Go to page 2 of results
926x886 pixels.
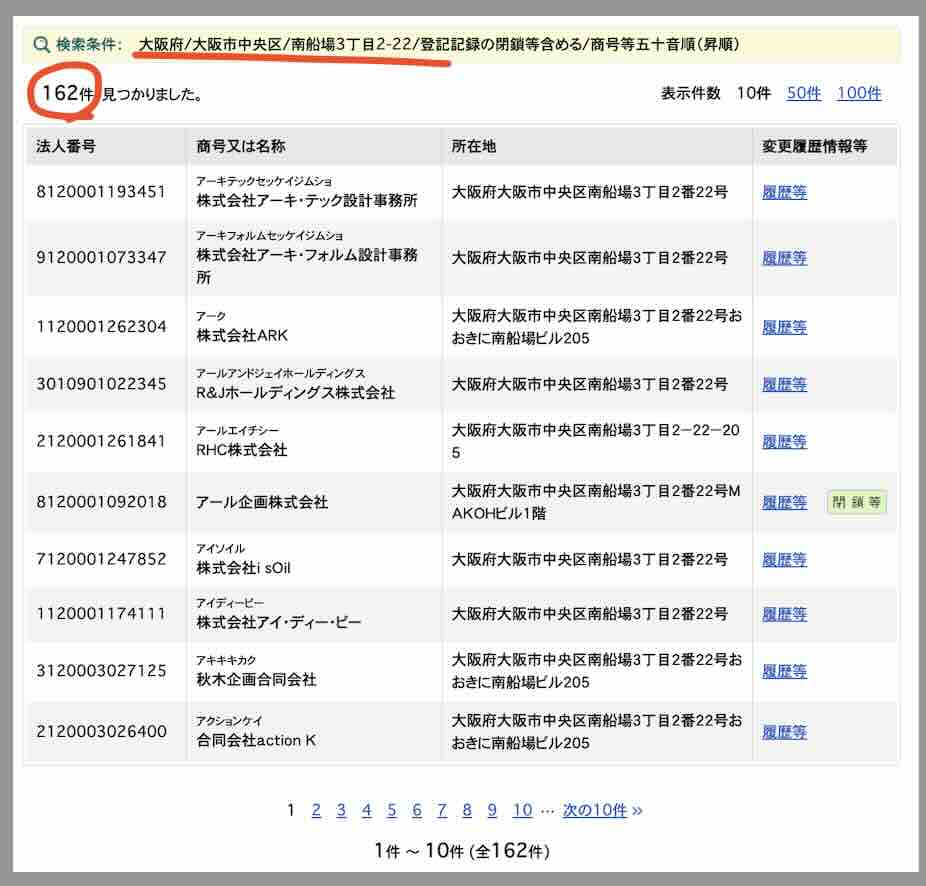315,811
